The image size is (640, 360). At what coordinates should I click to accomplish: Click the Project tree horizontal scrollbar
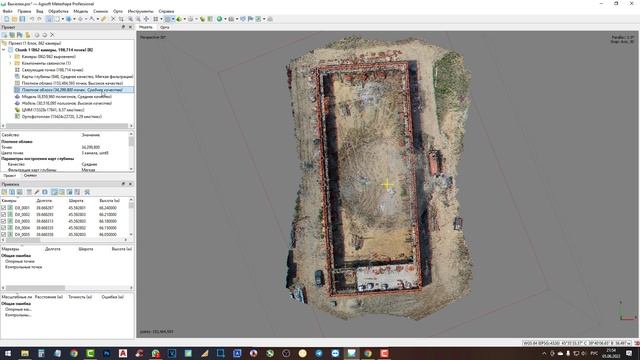(67, 126)
